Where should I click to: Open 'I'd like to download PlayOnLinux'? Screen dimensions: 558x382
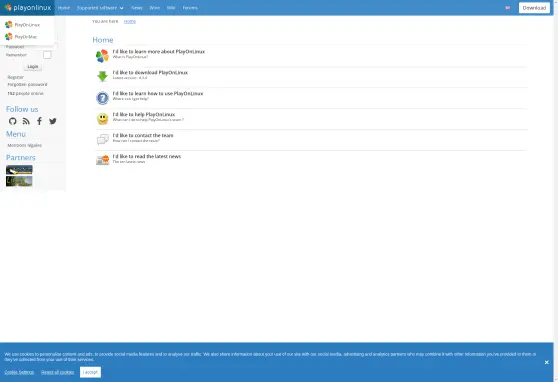coord(150,73)
